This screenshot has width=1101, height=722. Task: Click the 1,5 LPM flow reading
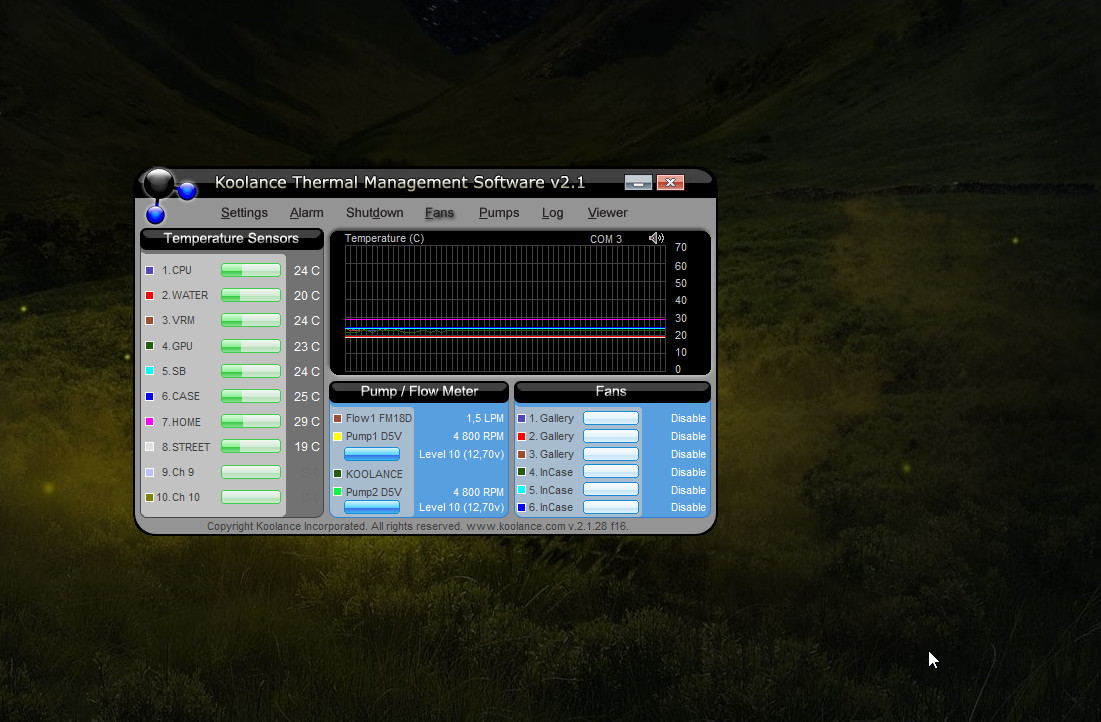coord(484,419)
